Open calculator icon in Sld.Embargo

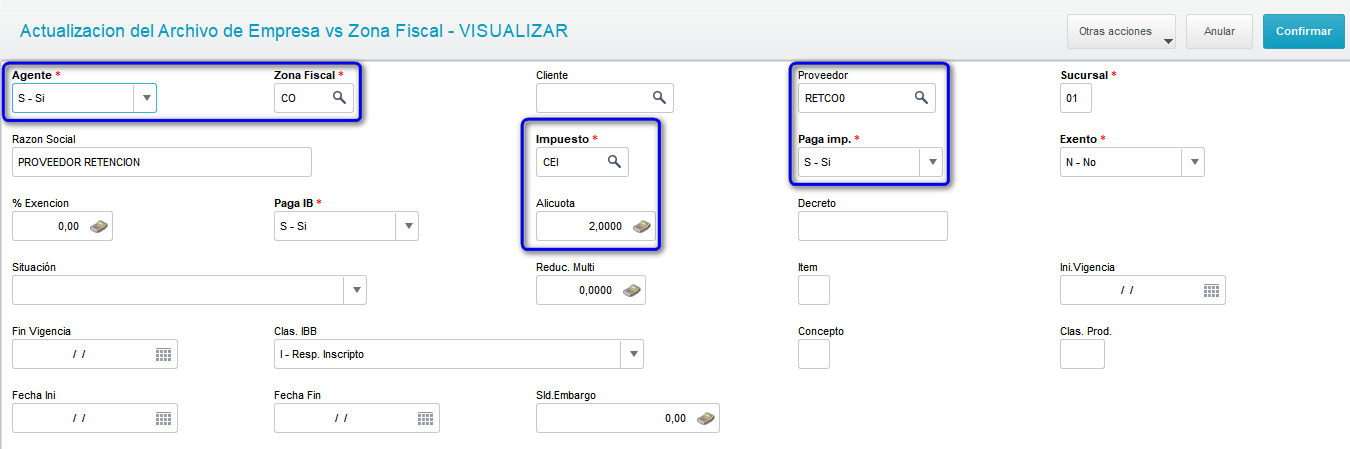[706, 418]
